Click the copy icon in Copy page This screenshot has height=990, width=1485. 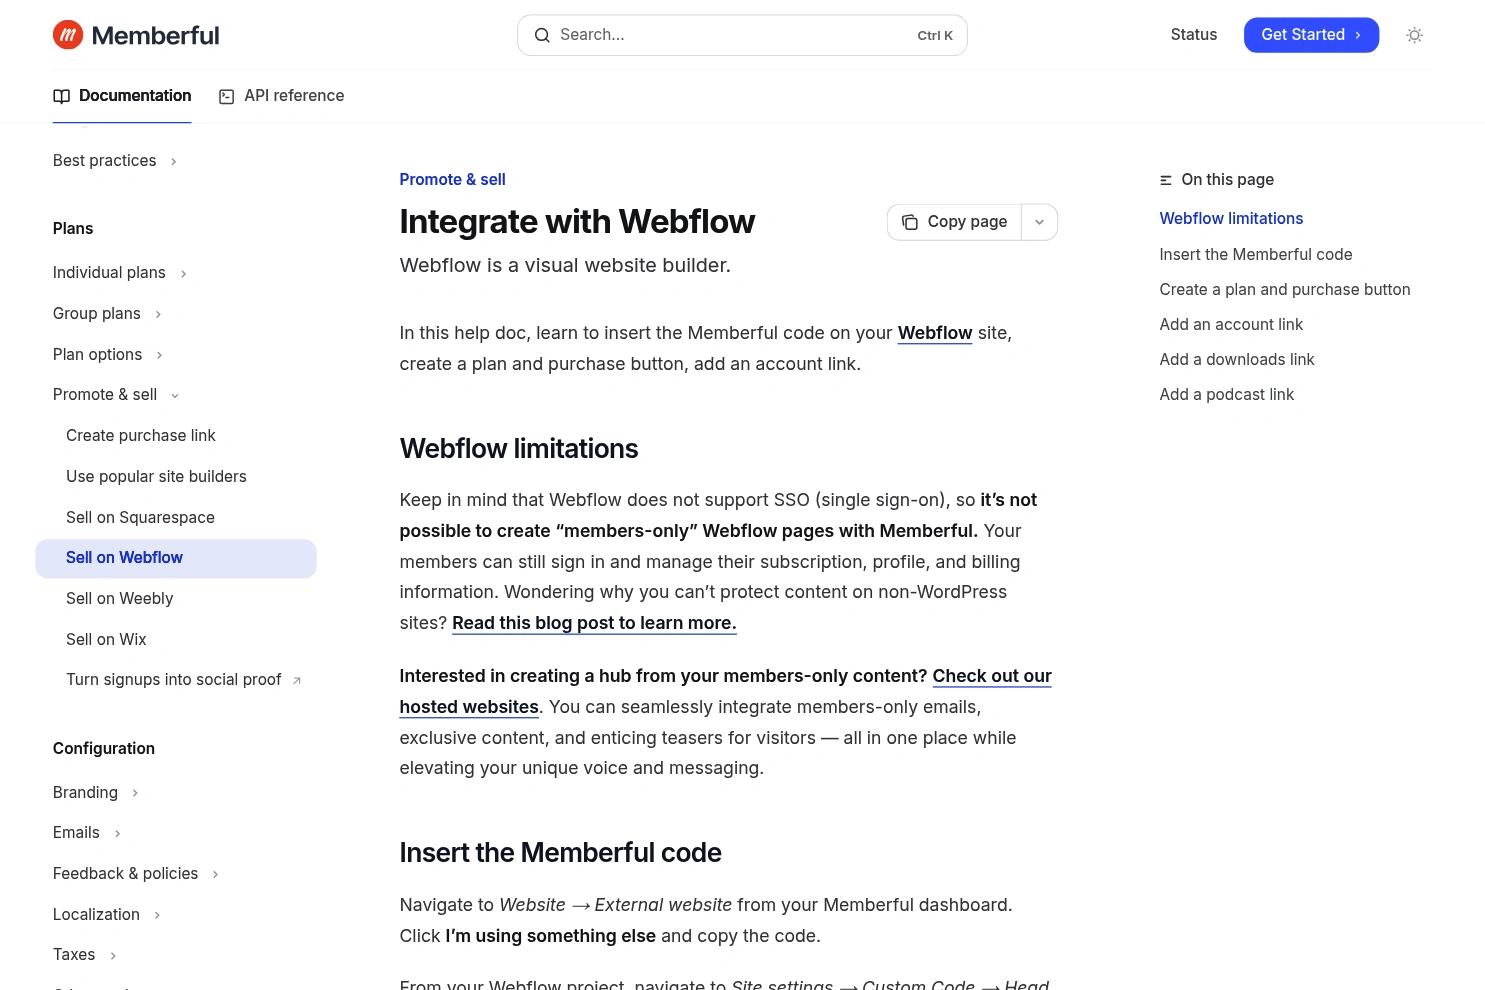tap(910, 222)
